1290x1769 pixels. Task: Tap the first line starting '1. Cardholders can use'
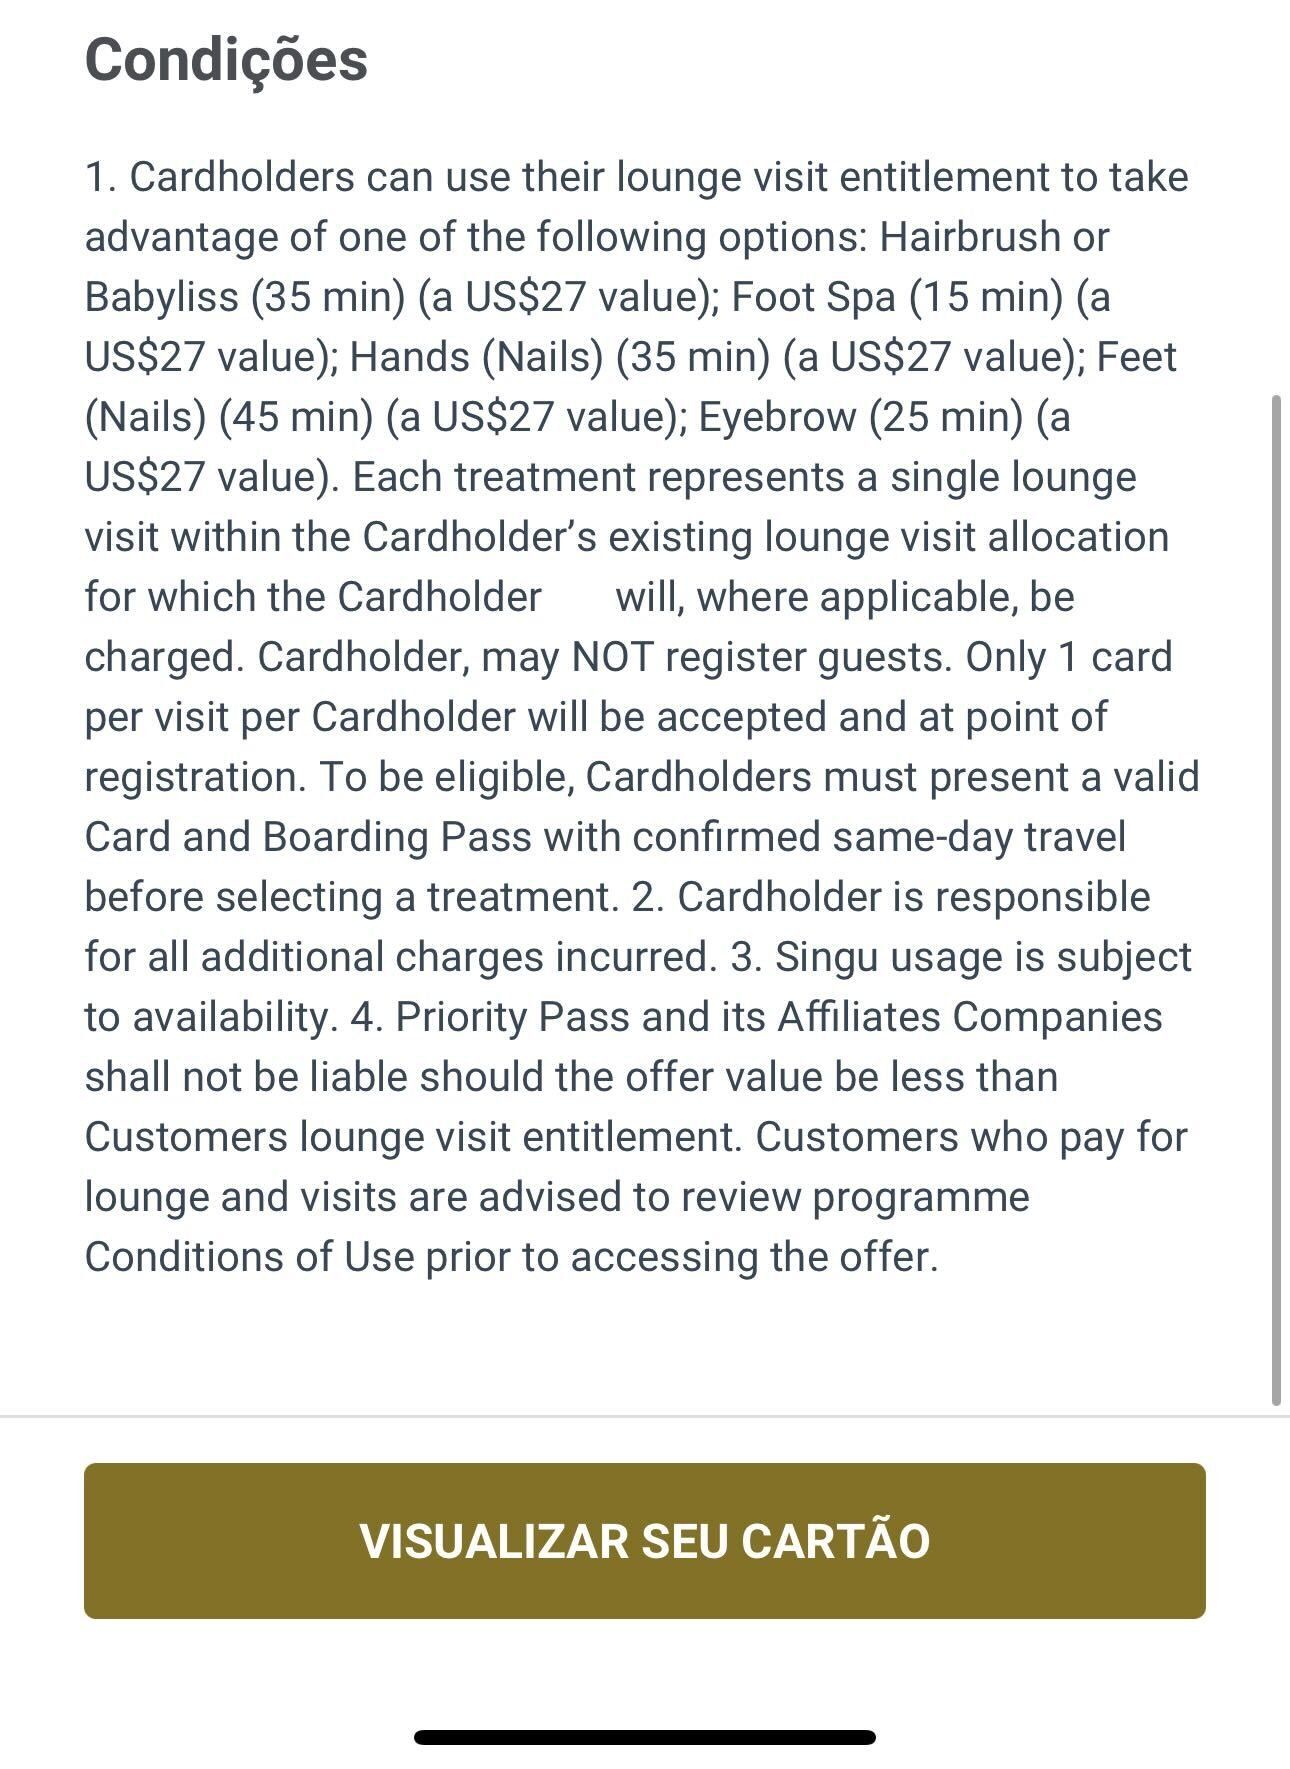pos(636,177)
